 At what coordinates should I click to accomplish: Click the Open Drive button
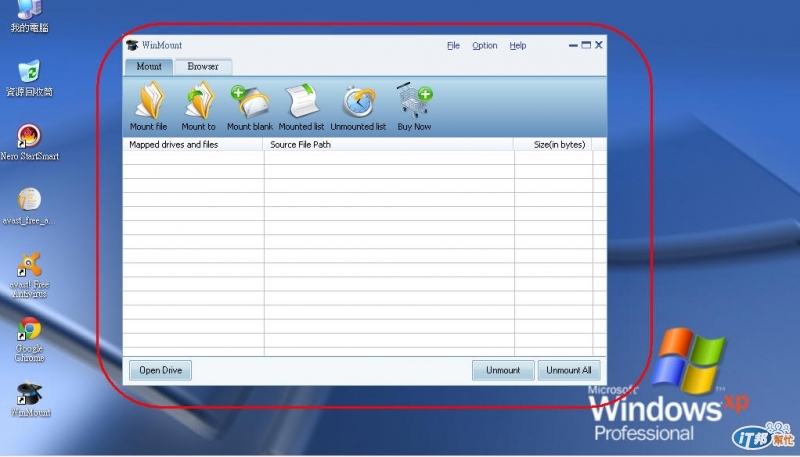(x=160, y=370)
